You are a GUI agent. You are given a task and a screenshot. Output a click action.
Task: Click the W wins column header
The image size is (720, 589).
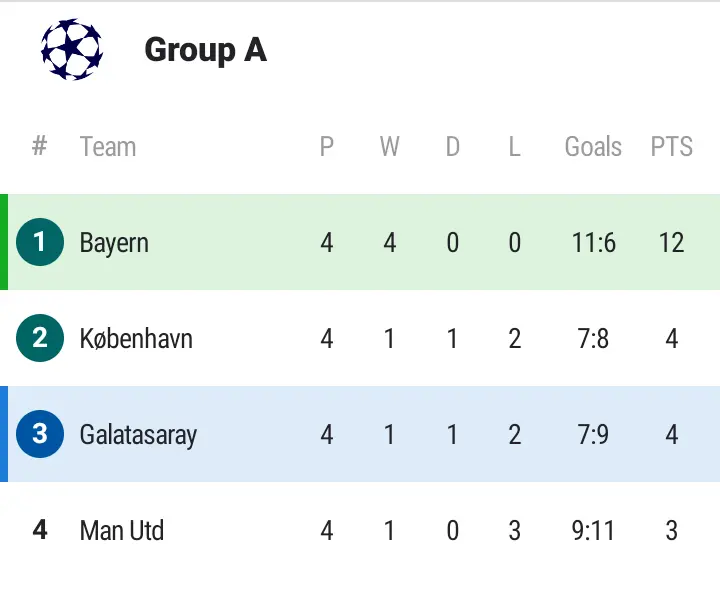(x=389, y=147)
